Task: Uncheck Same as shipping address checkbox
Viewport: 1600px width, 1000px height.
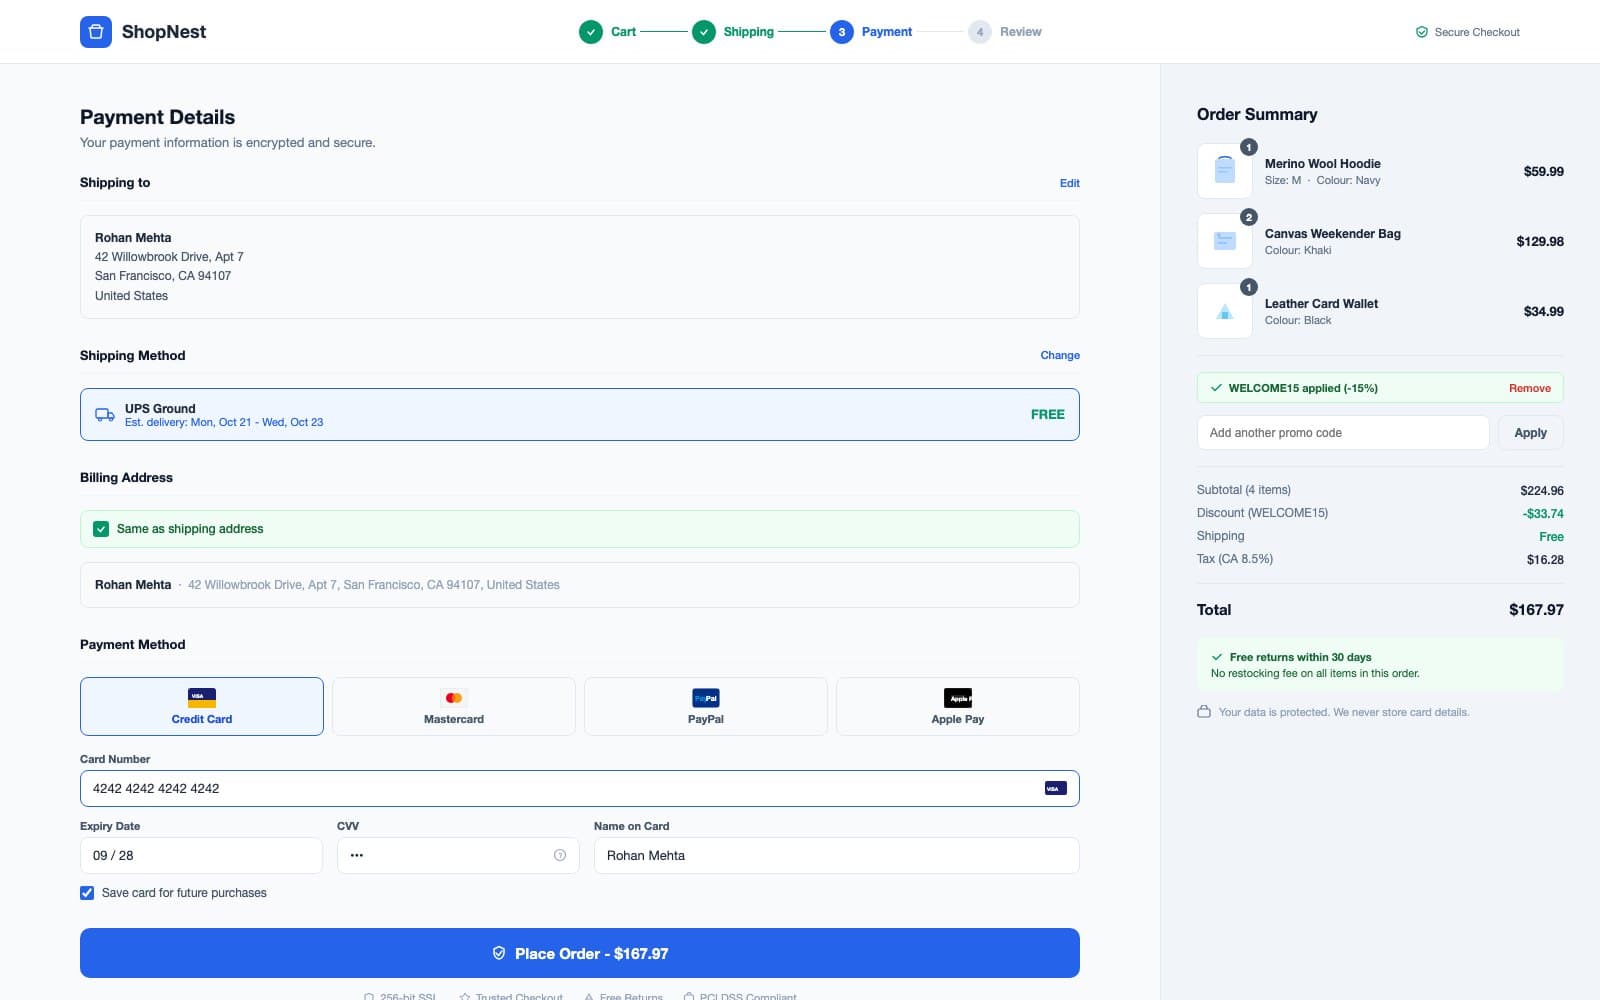Action: [101, 529]
